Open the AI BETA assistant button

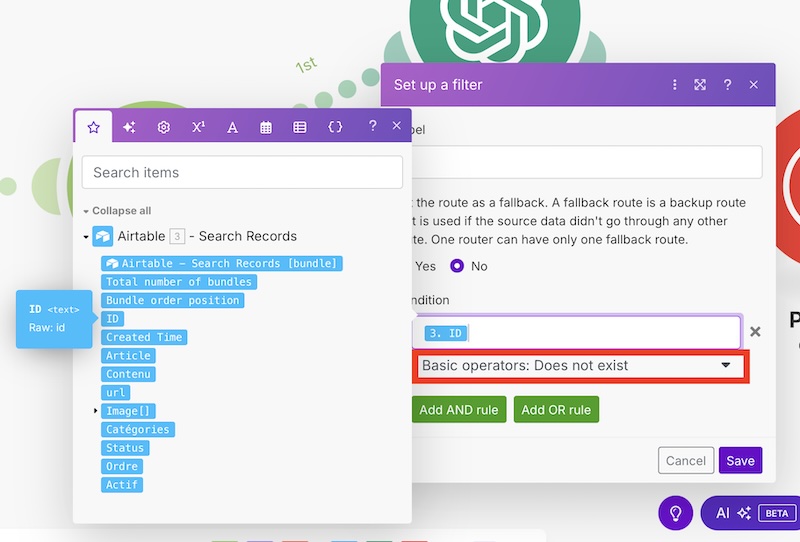pos(751,512)
